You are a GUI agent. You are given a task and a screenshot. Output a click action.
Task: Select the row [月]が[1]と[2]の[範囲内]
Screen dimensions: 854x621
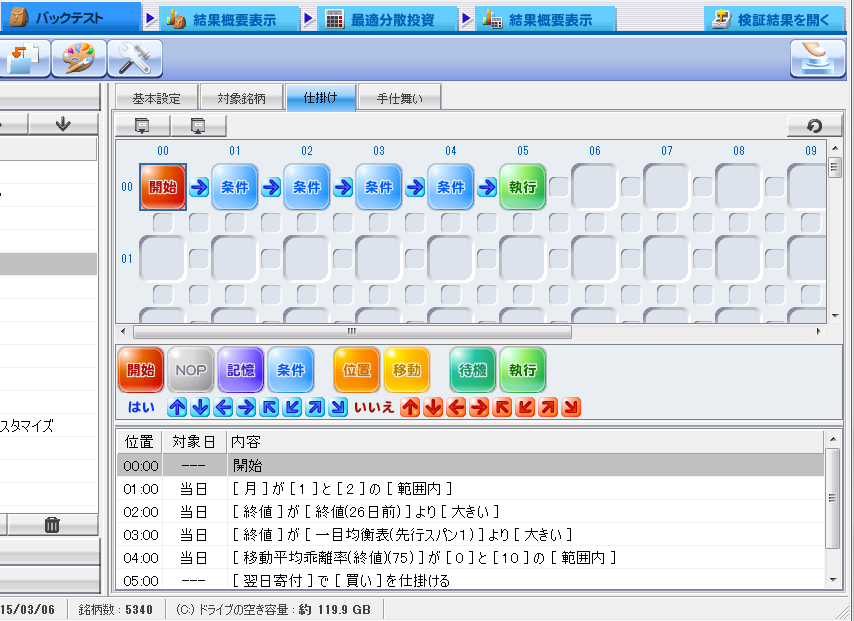point(471,489)
